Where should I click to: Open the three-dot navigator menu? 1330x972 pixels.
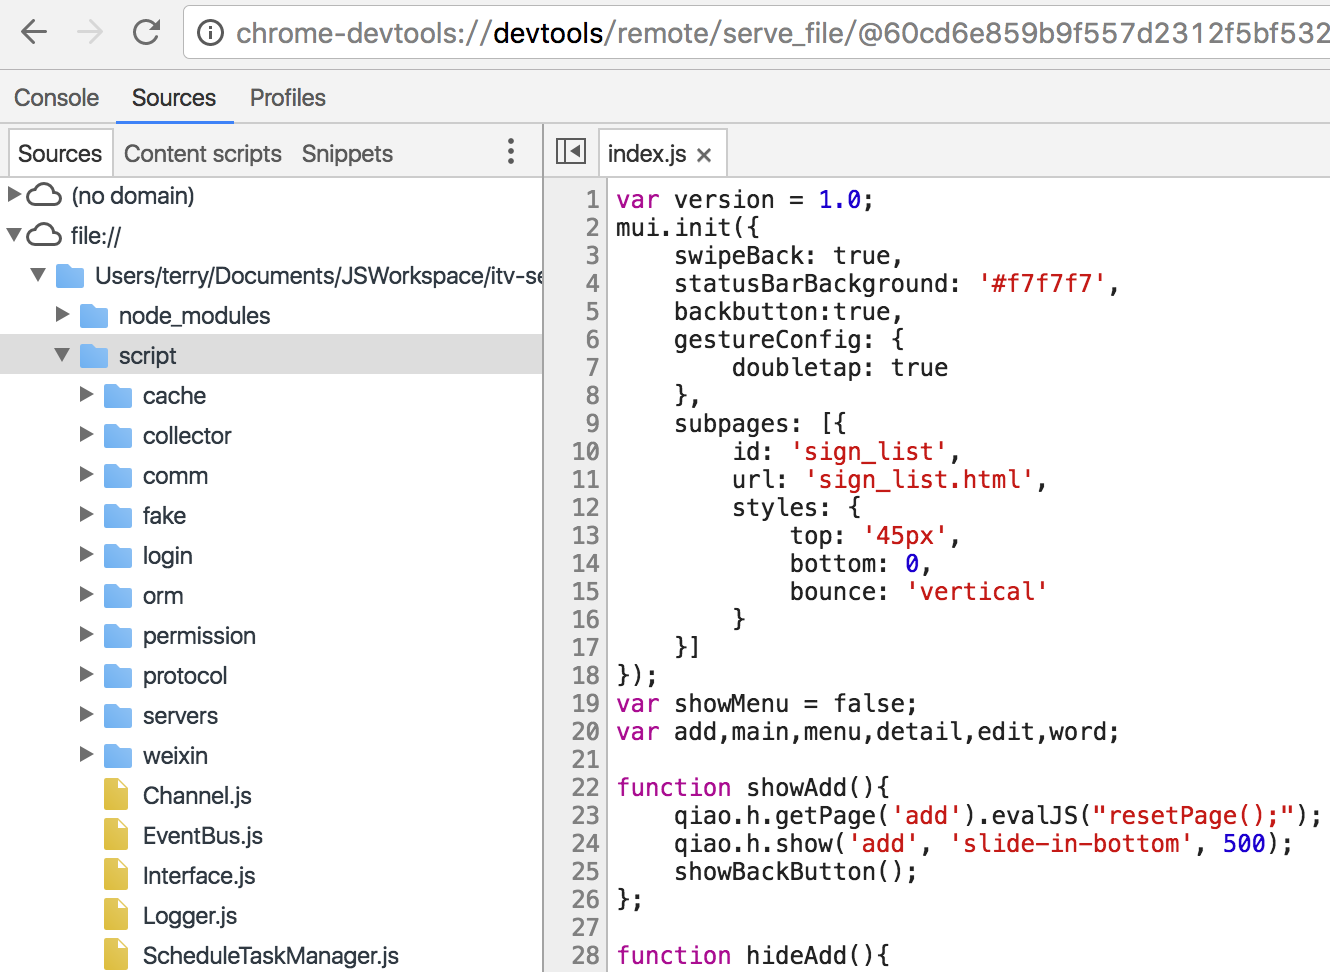click(511, 152)
